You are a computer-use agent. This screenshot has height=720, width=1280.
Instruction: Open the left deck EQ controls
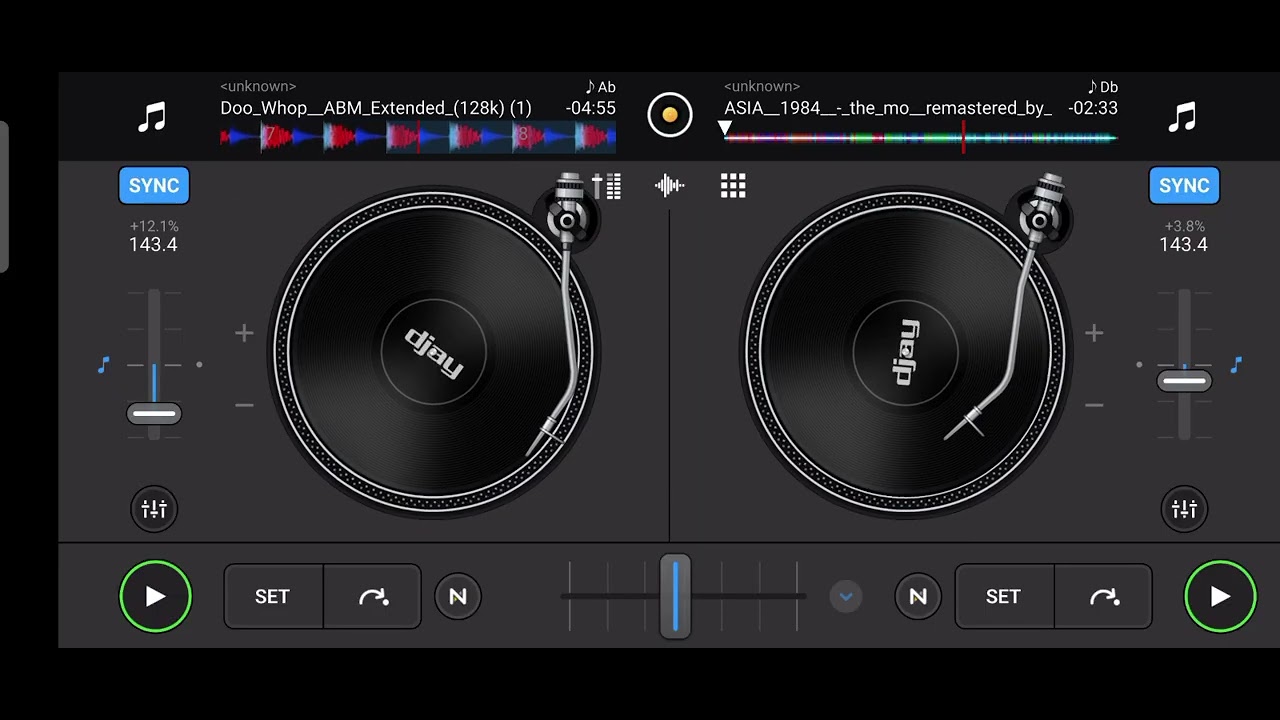tap(154, 509)
